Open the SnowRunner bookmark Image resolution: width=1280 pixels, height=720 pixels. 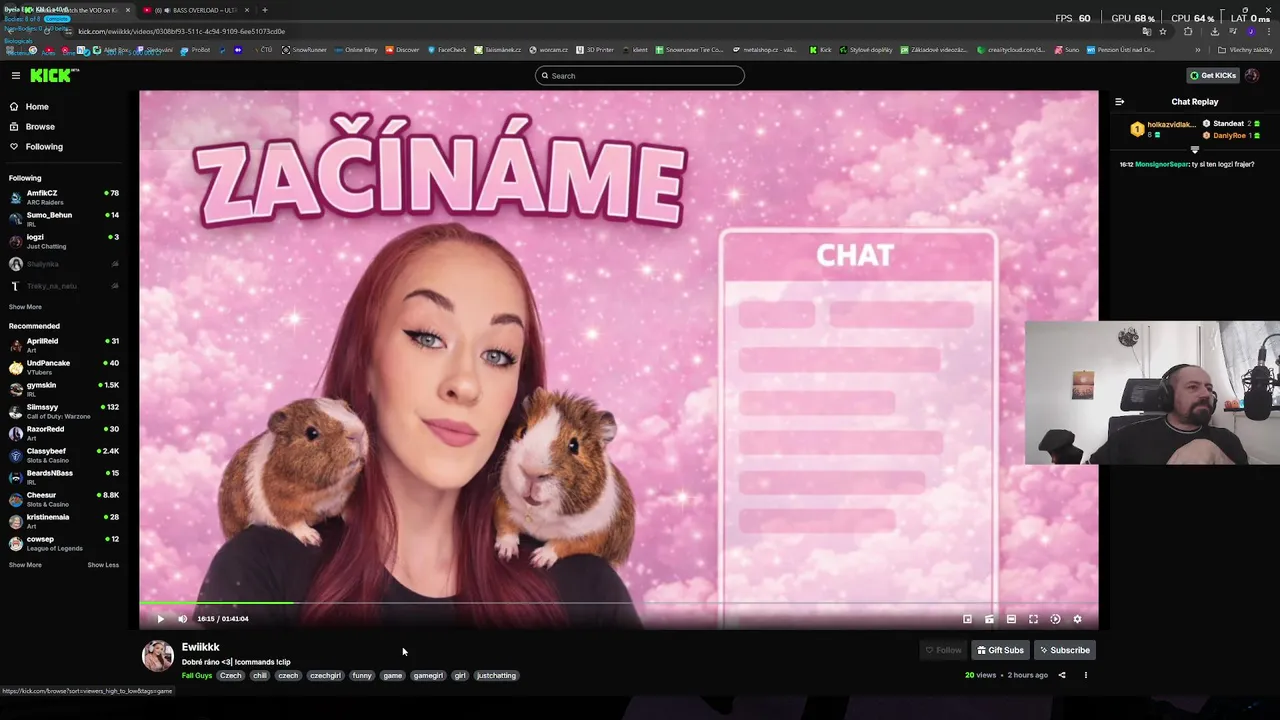[304, 49]
